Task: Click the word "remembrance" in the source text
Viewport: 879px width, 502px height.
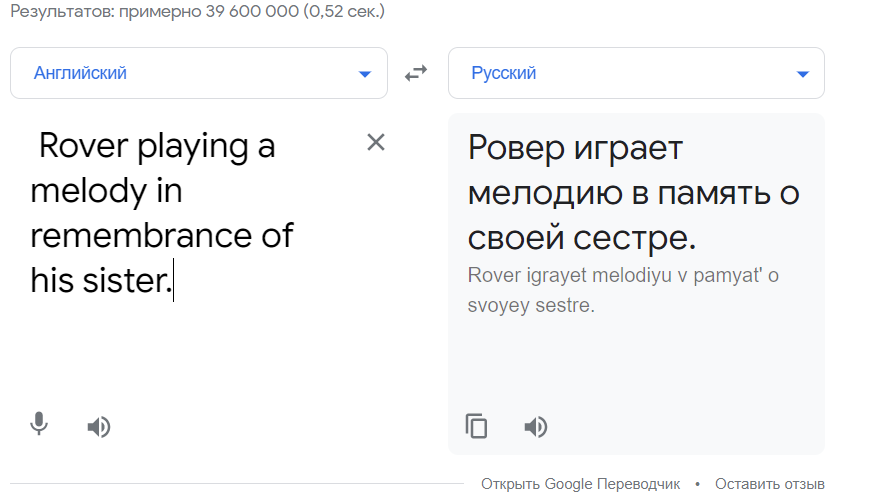Action: [147, 235]
